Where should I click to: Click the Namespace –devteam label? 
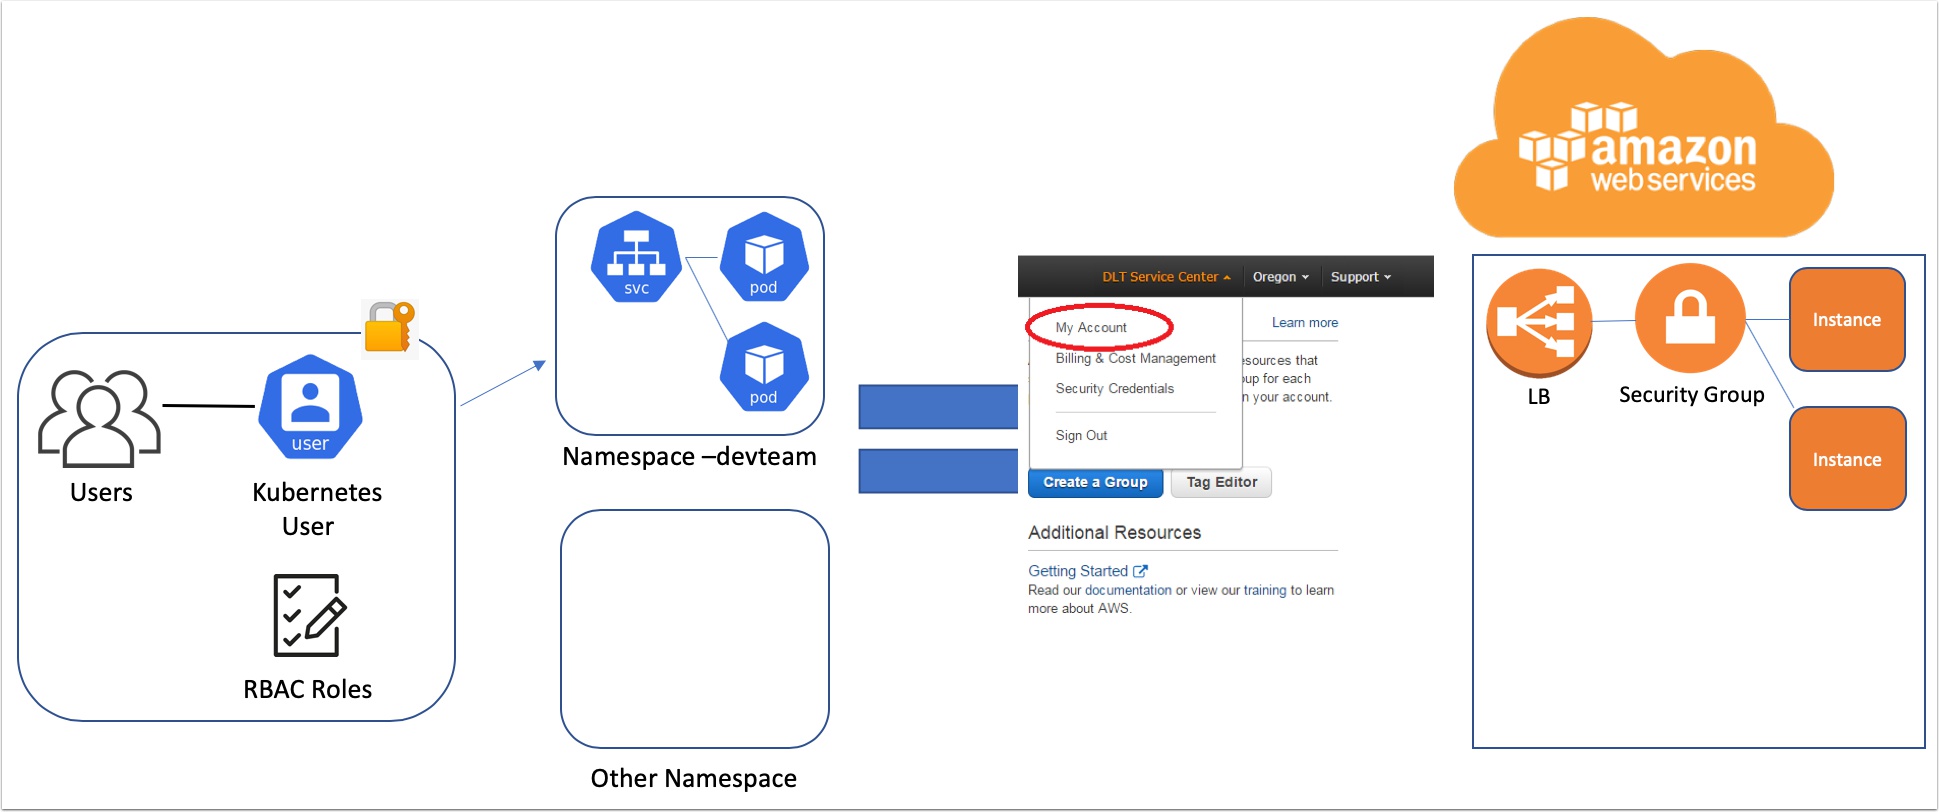coord(689,457)
